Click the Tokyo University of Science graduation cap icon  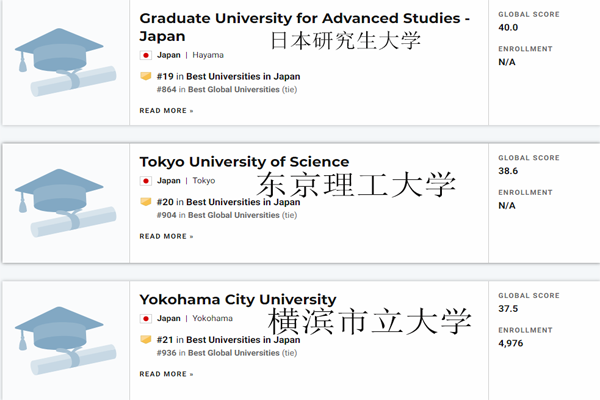click(x=65, y=203)
